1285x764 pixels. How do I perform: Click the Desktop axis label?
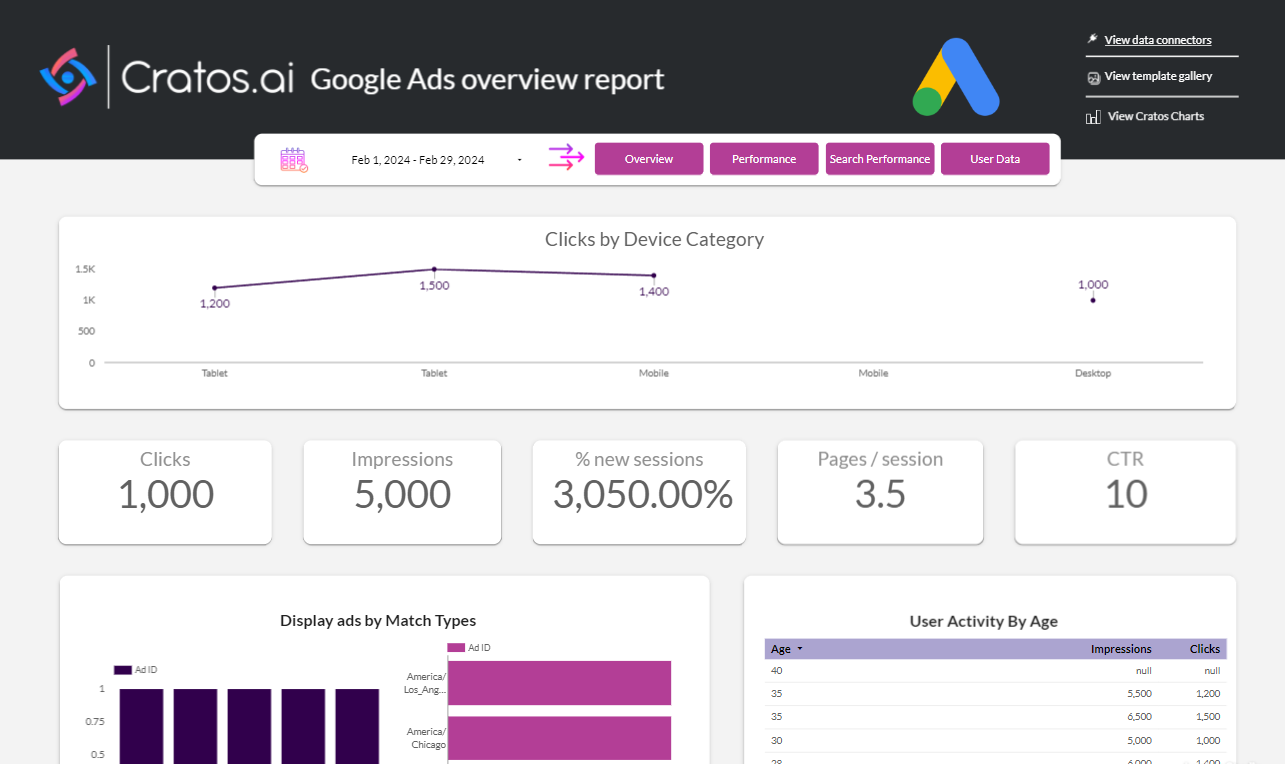click(x=1093, y=373)
